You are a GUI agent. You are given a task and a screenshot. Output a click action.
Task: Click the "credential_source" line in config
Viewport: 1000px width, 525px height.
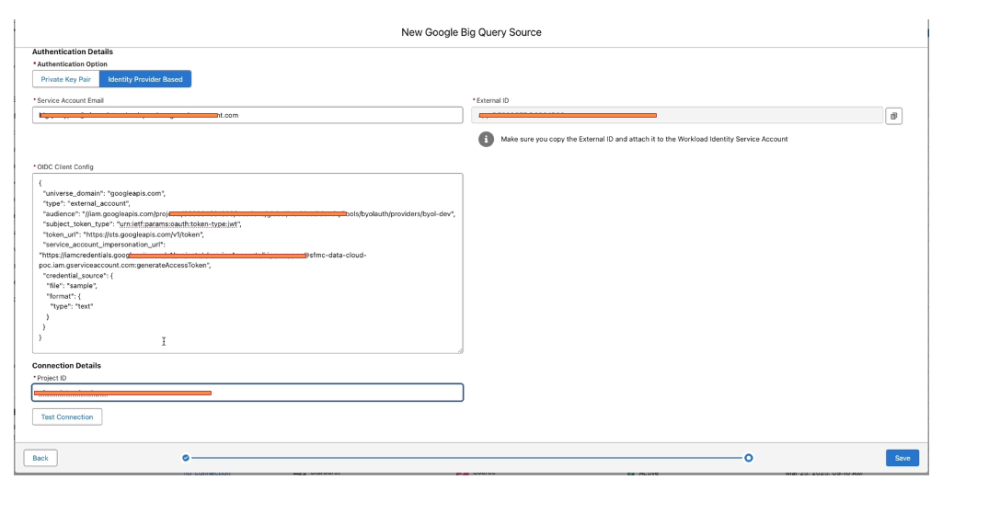pos(78,276)
